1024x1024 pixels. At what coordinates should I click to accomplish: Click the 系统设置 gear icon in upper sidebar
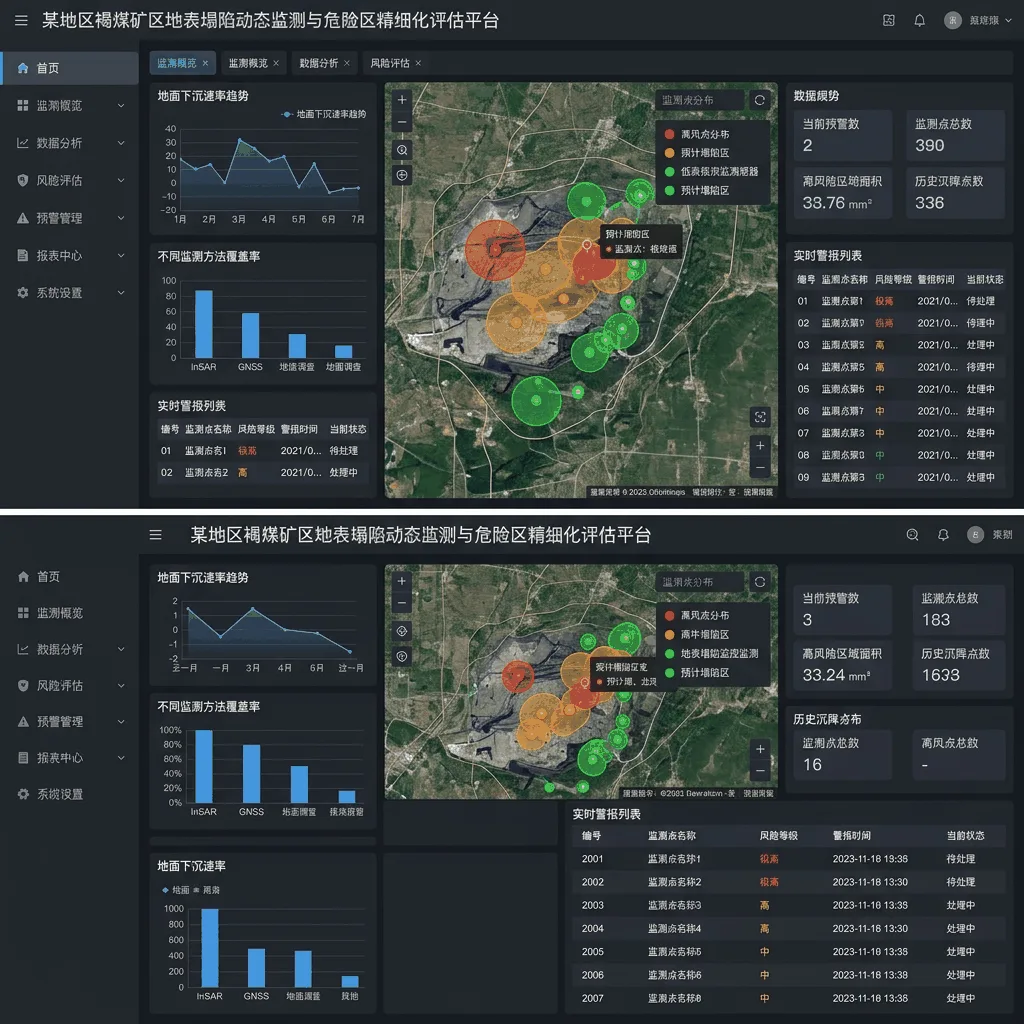tap(23, 293)
